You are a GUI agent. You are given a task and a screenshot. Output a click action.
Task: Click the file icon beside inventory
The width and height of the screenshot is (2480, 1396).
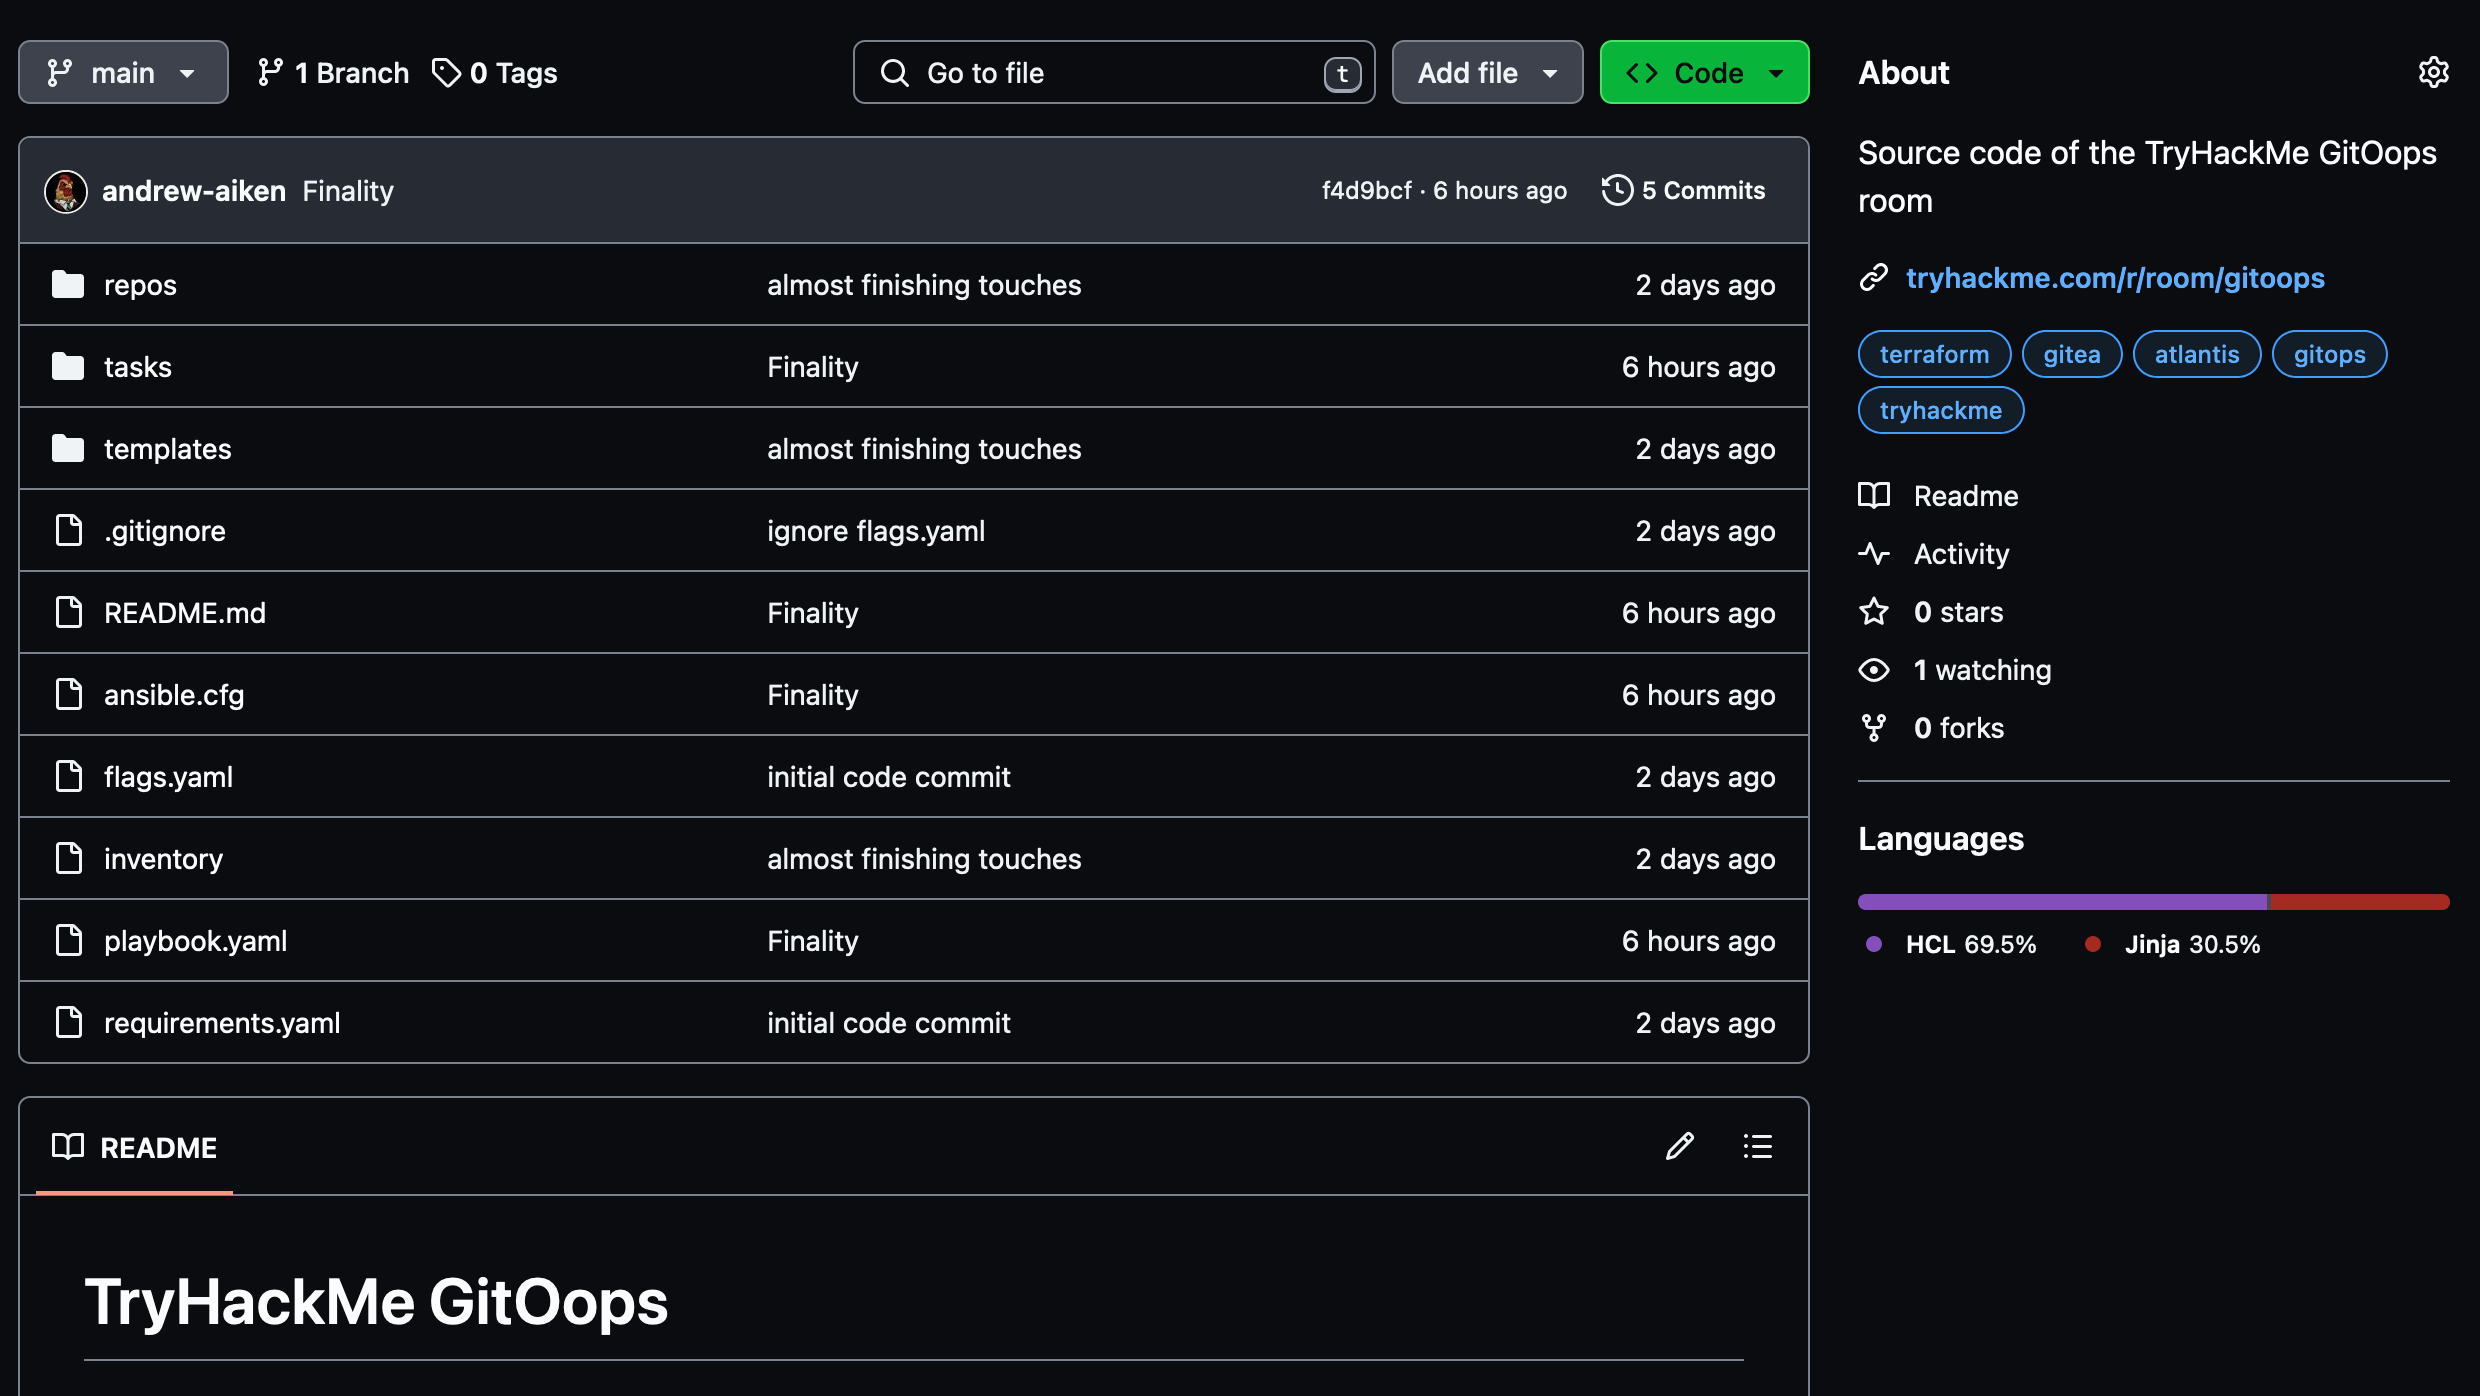[69, 859]
